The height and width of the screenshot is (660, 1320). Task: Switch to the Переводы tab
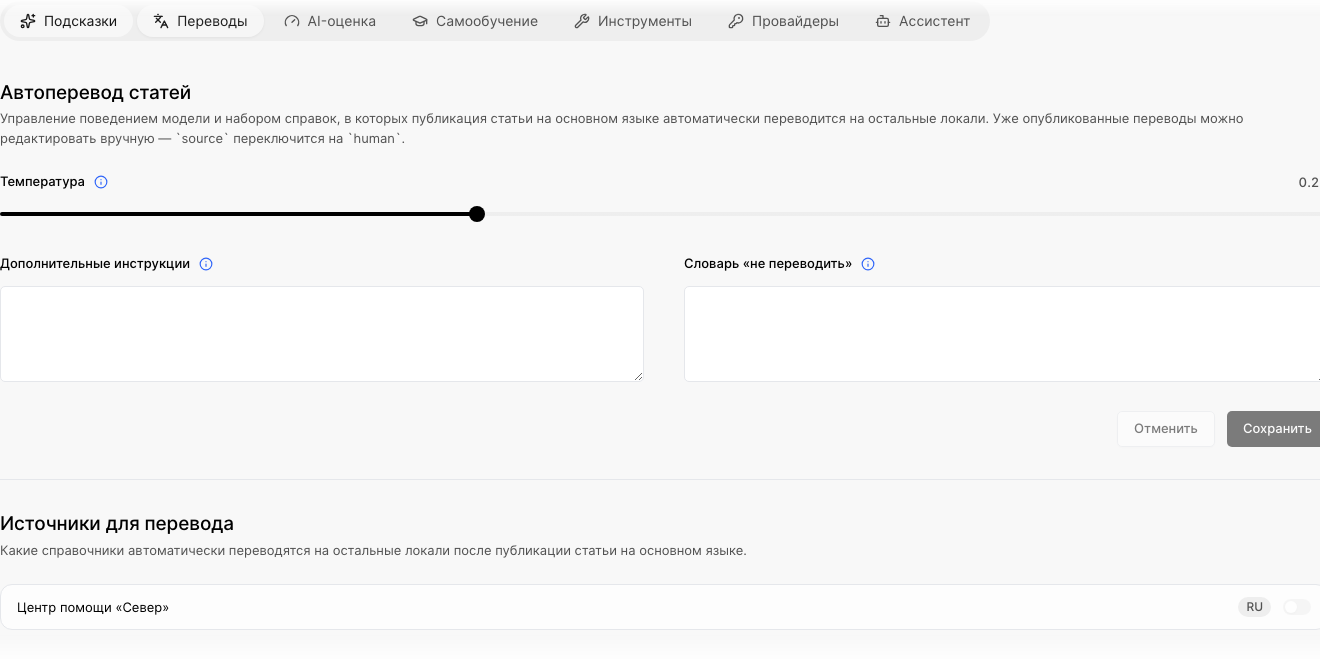[x=200, y=21]
